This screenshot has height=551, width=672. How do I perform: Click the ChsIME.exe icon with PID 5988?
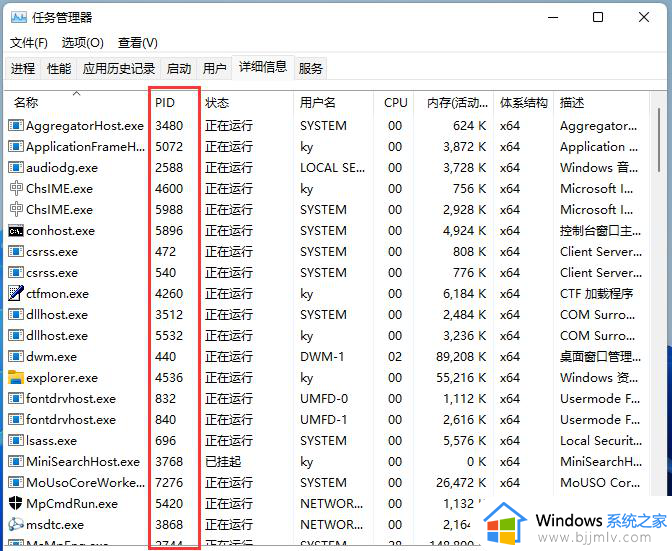[x=16, y=210]
